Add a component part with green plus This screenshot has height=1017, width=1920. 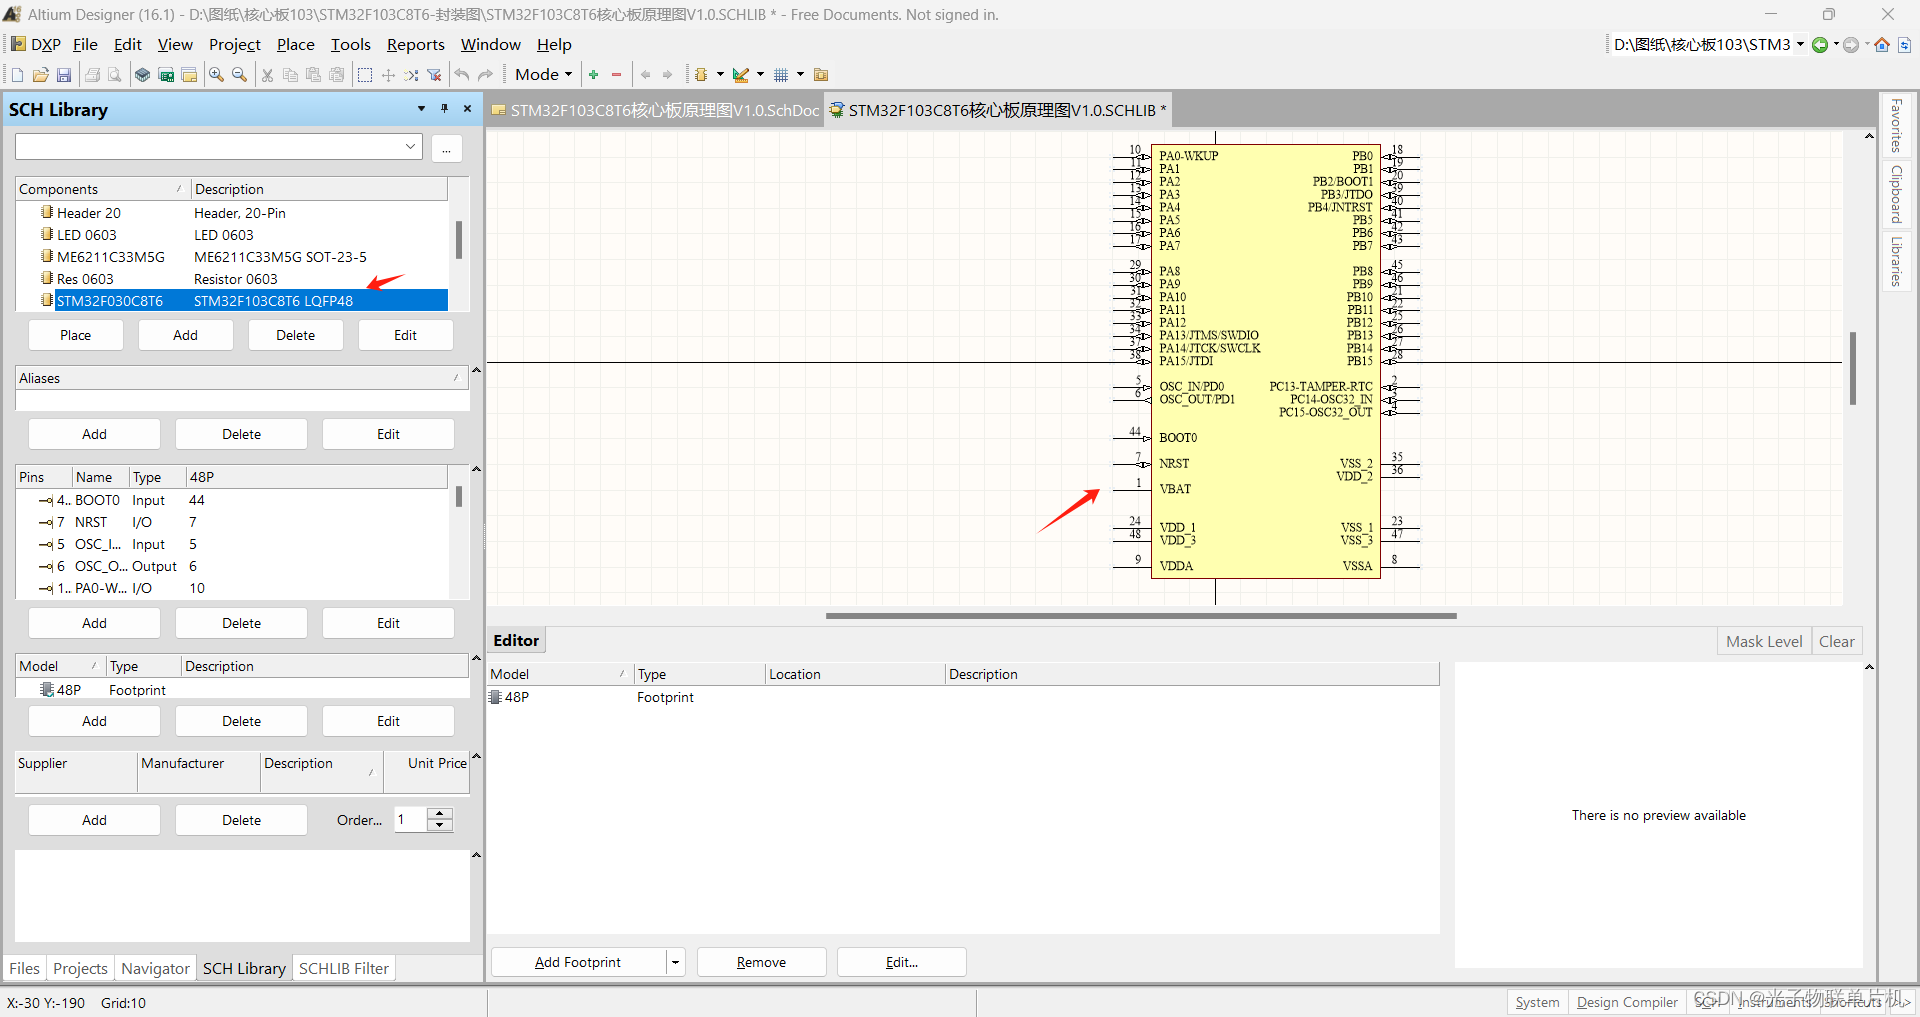coord(594,75)
